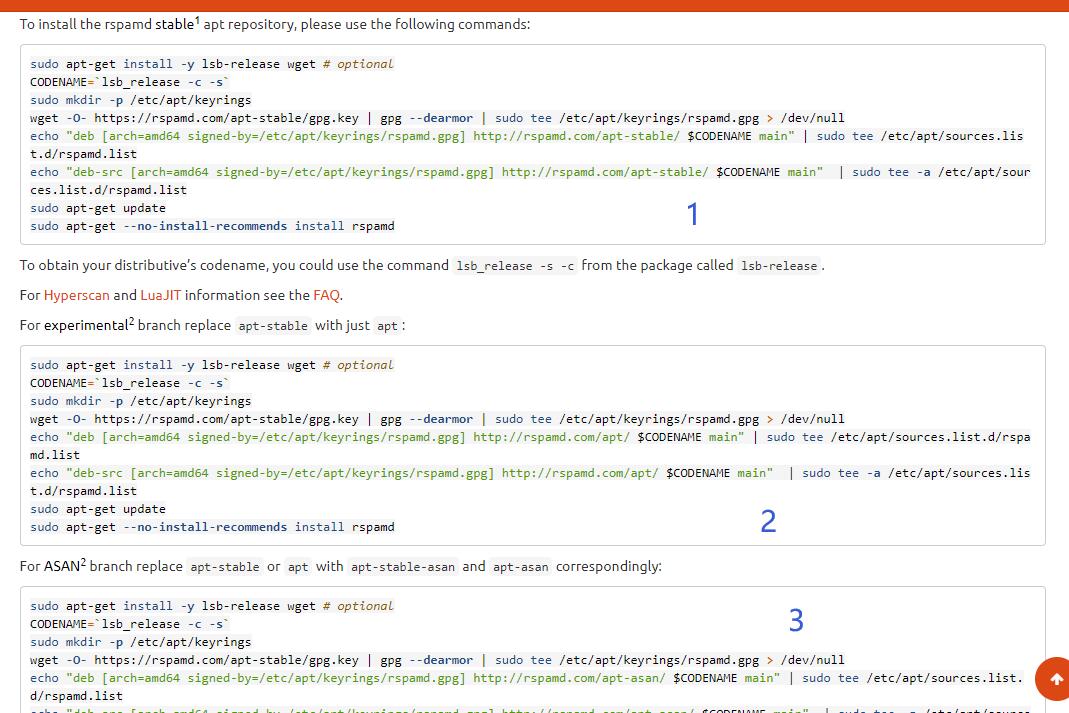Open the FAQ link
This screenshot has height=713, width=1069.
pos(327,295)
